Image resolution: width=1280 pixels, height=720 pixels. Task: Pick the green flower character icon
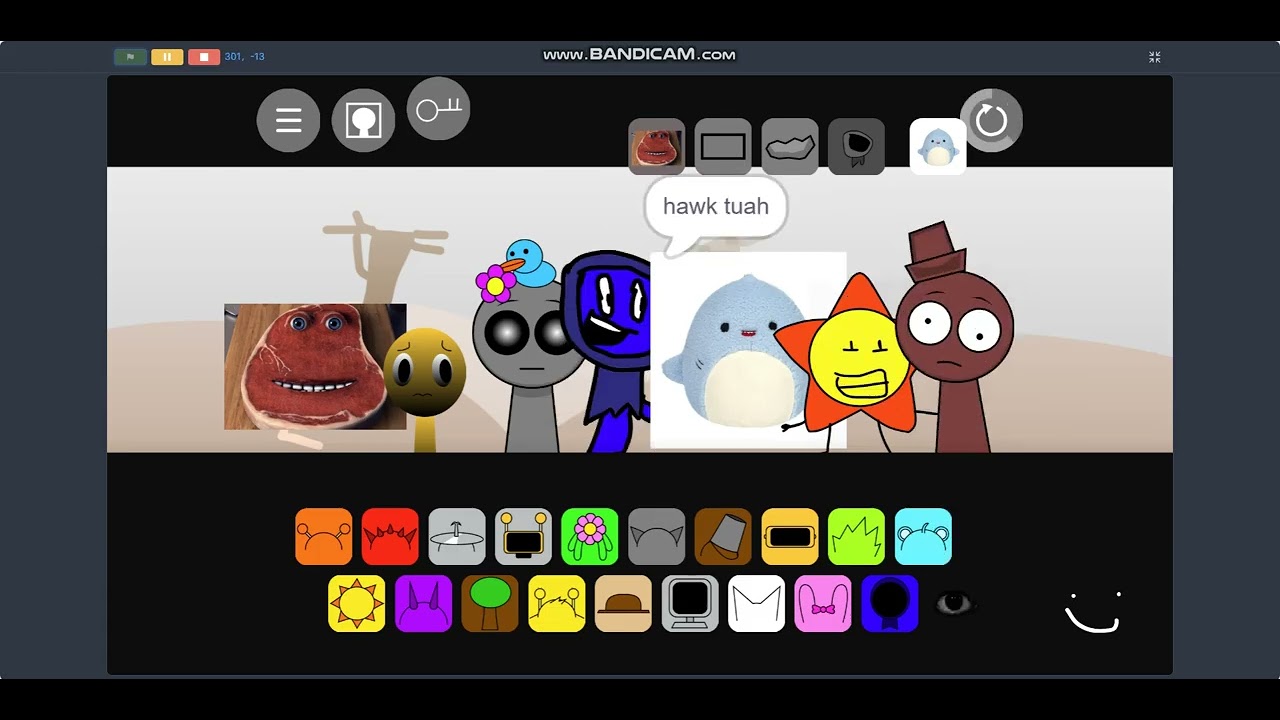pos(590,537)
